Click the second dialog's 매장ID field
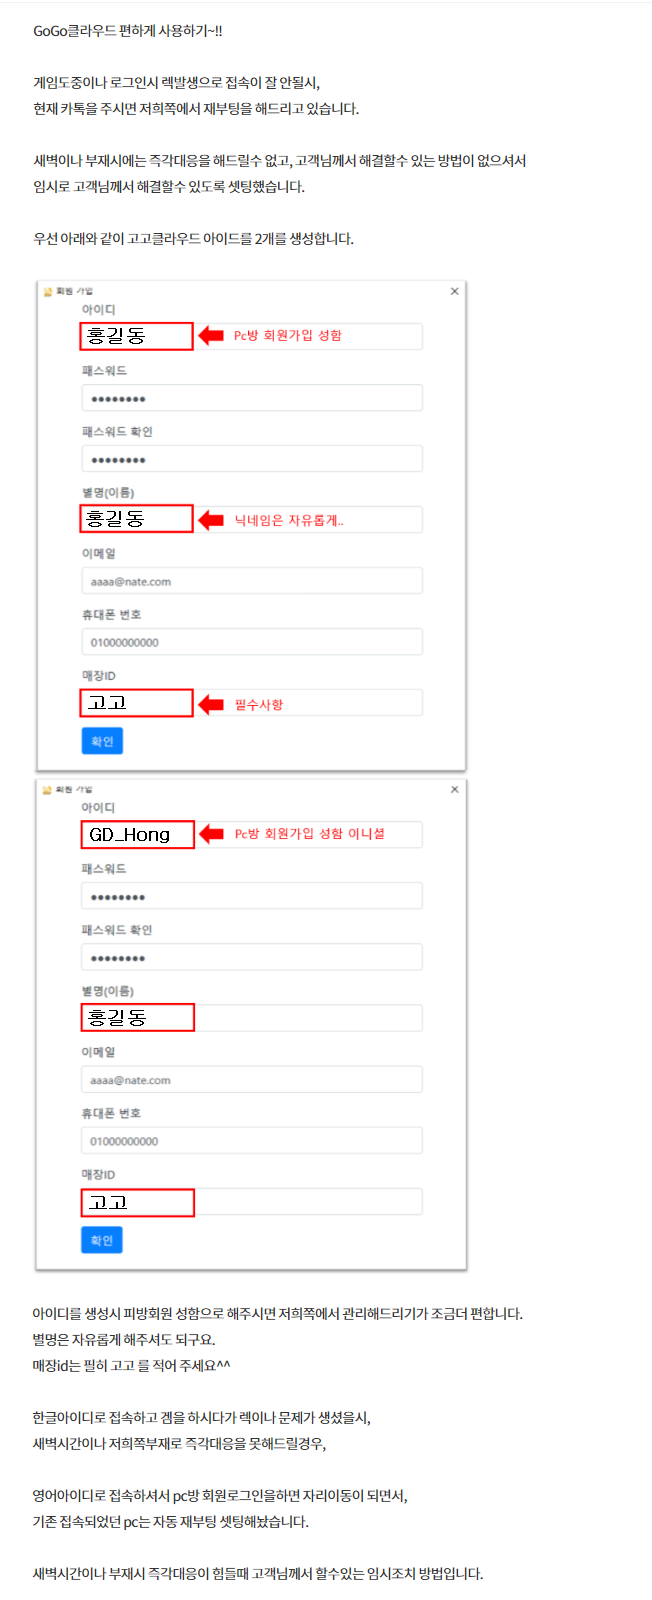The width and height of the screenshot is (652, 1600). tap(252, 1202)
